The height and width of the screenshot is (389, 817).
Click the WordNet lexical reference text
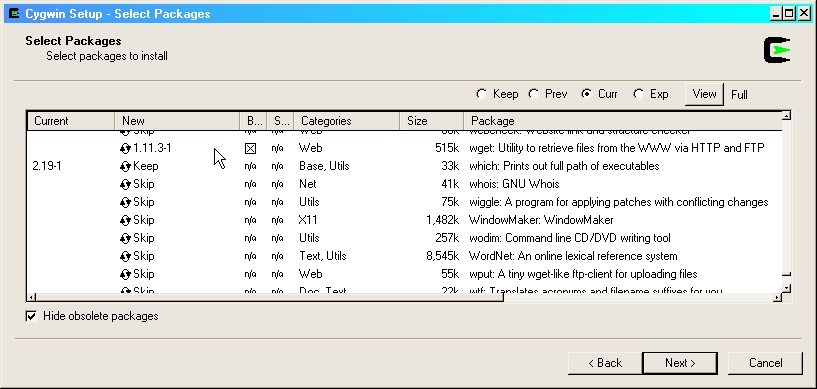click(x=573, y=256)
